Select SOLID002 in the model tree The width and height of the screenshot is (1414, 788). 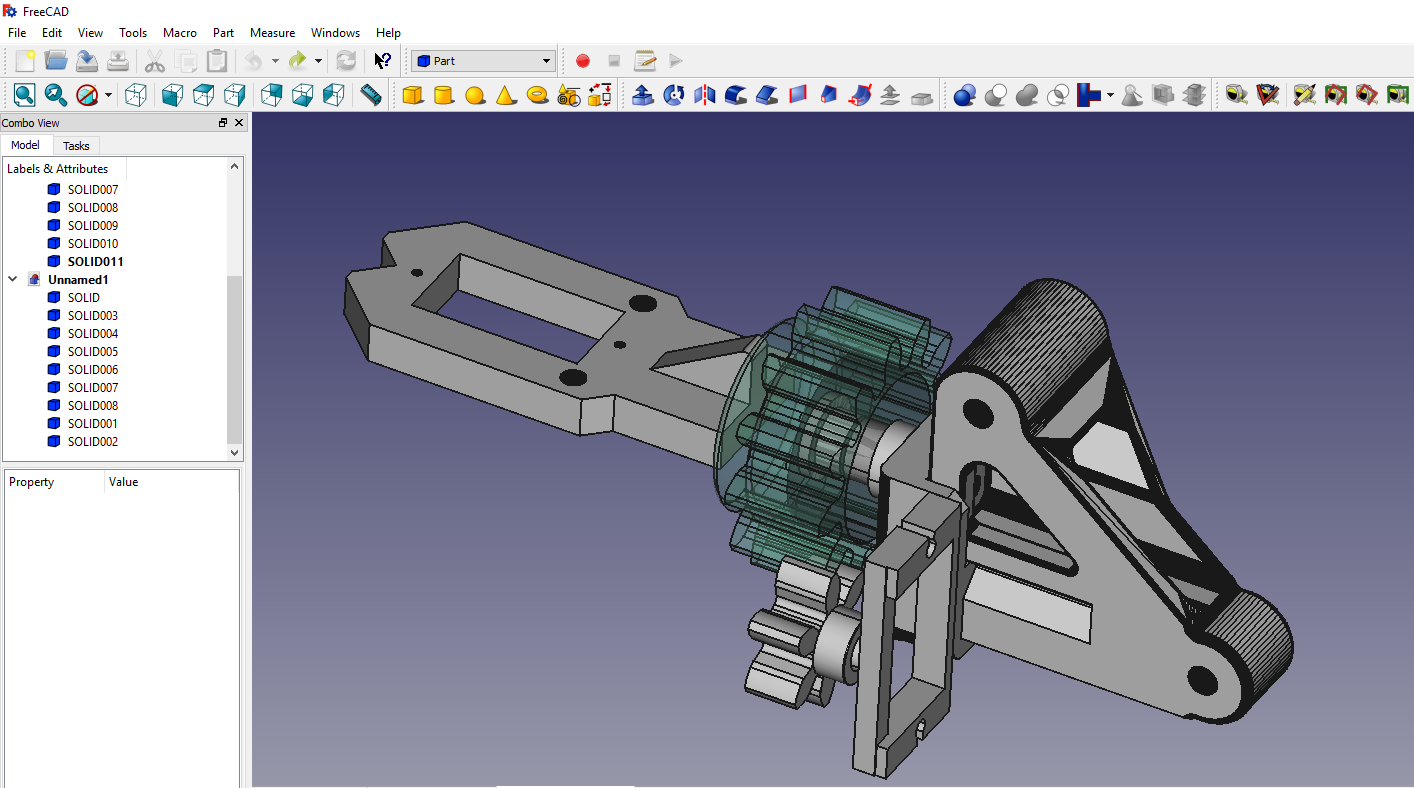click(93, 442)
